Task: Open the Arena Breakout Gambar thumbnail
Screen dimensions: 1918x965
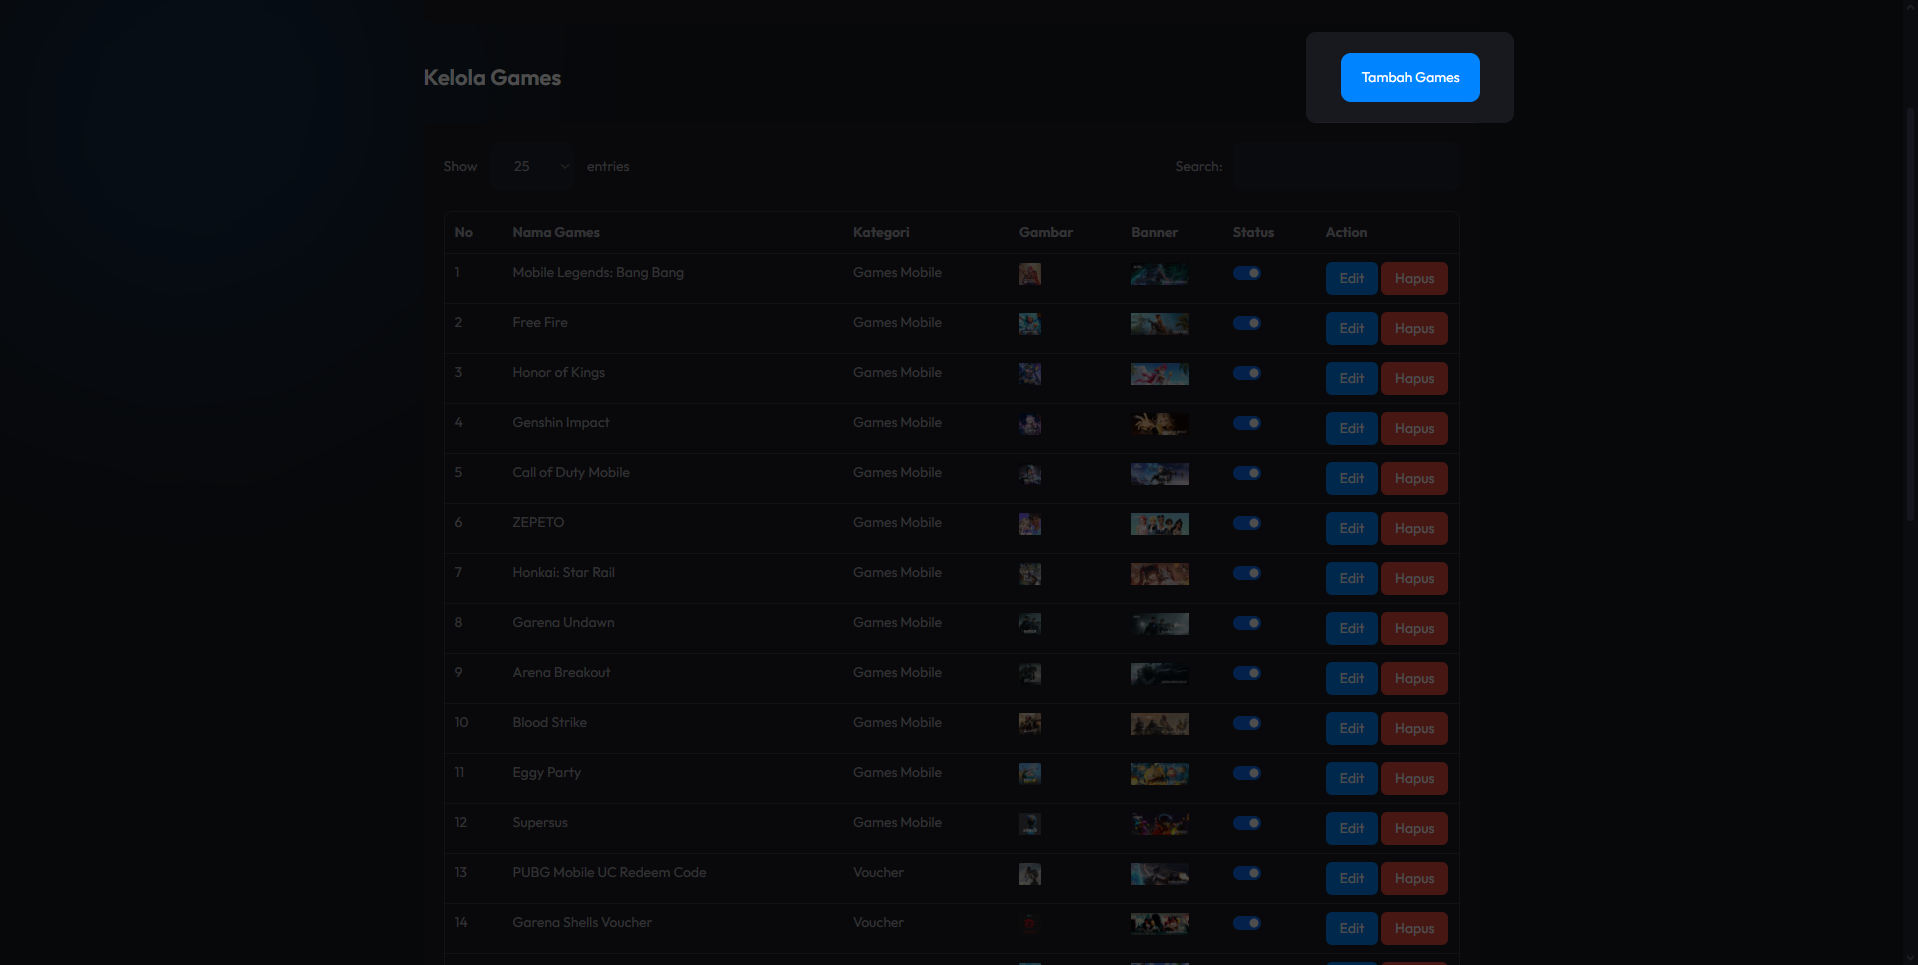Action: pos(1030,674)
